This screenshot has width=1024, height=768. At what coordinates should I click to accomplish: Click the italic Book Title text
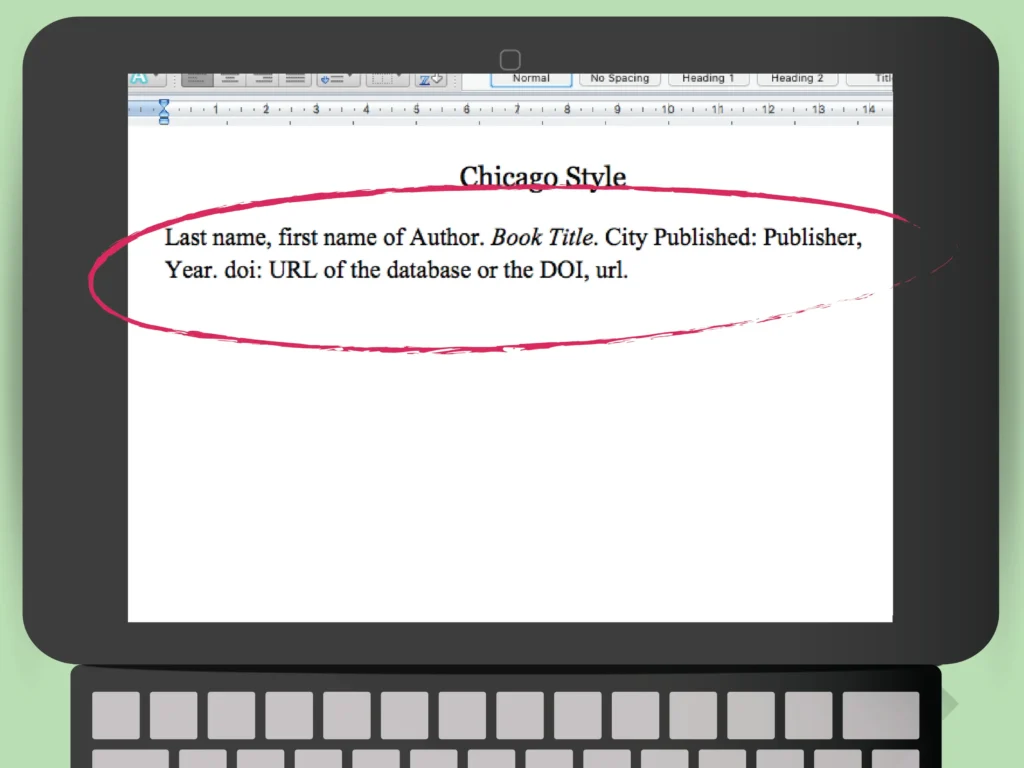click(x=543, y=238)
